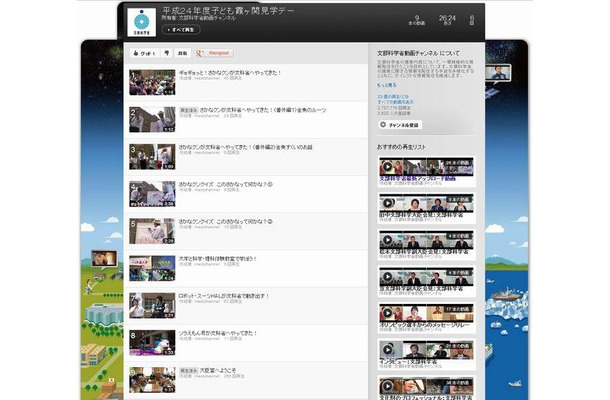Screen dimensions: 610x400
Task: Open title さかなクン（番外編1）金魚のルーツ
Action: coord(263,110)
